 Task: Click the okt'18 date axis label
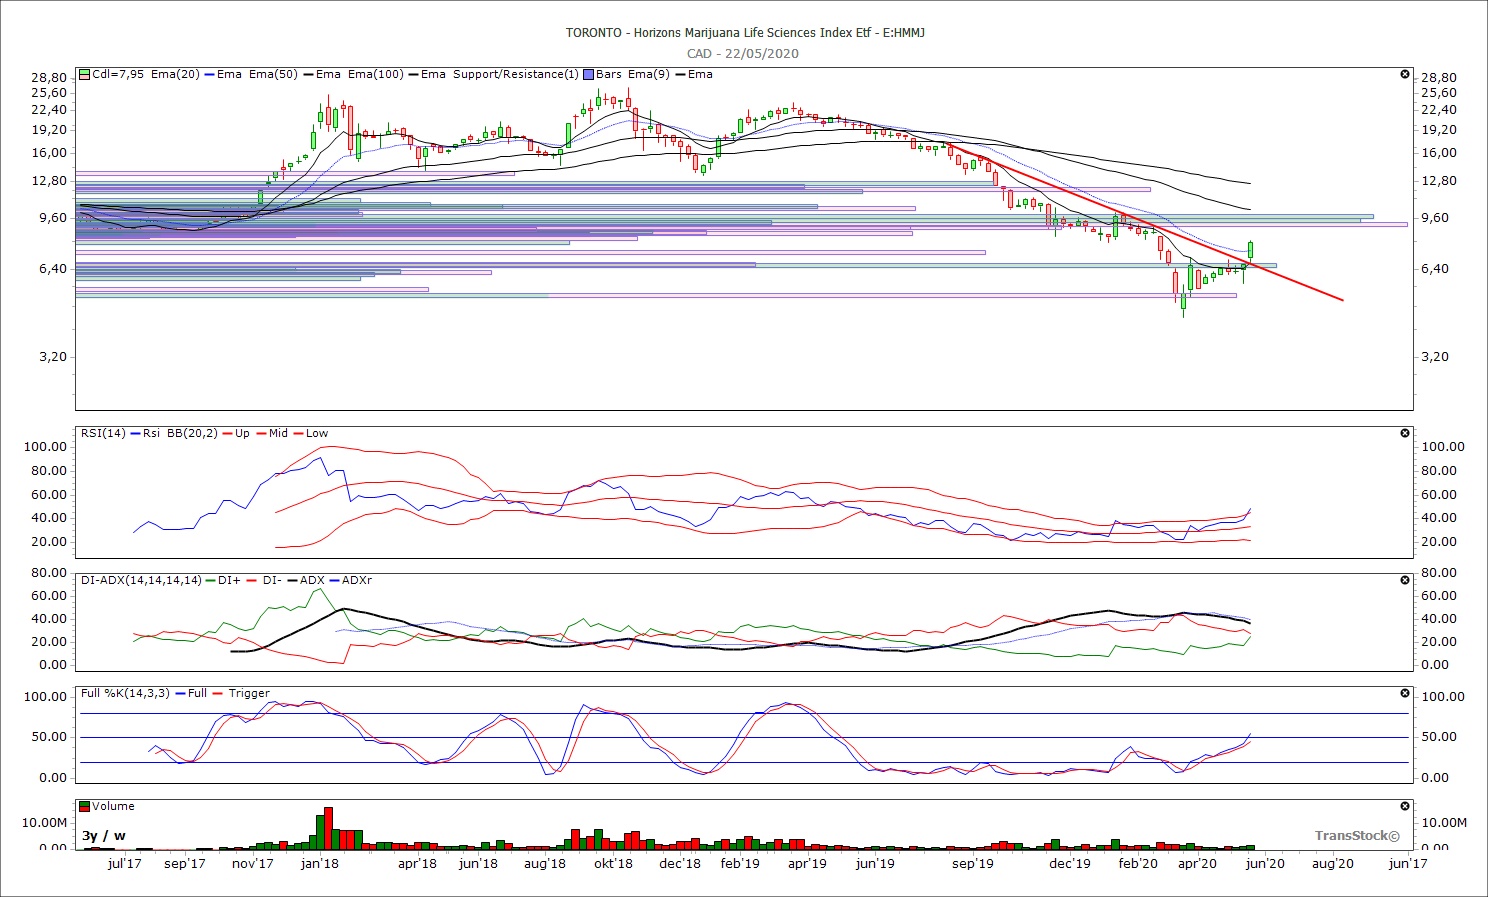point(613,864)
